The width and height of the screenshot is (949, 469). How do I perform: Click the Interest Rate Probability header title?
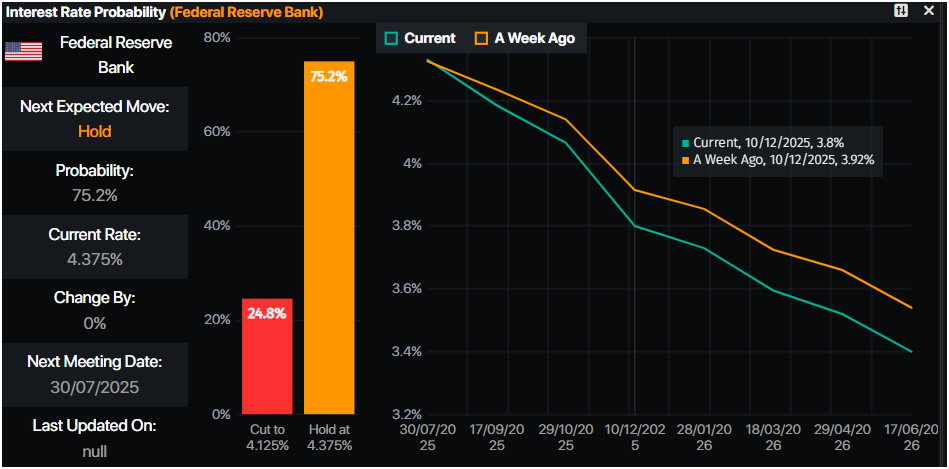pos(84,12)
